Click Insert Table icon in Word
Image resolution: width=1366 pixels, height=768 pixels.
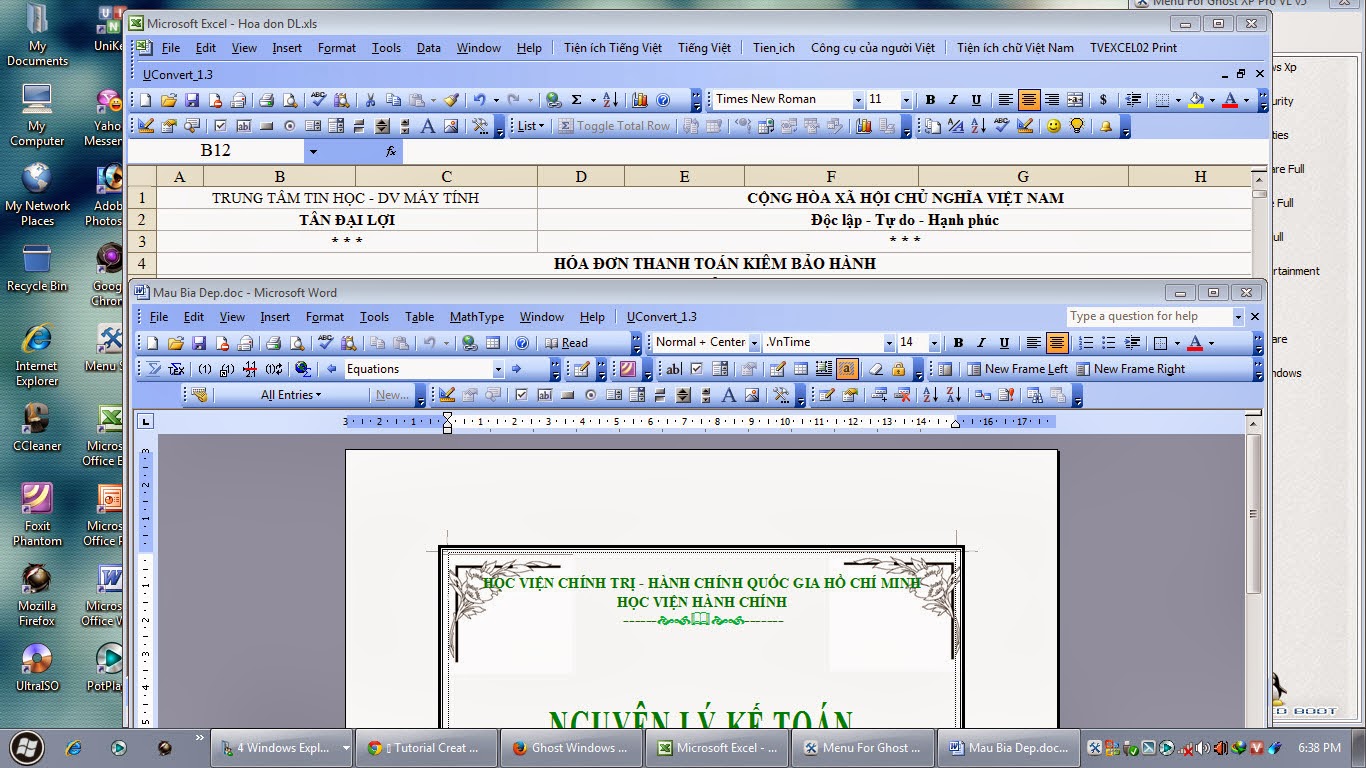(x=493, y=343)
